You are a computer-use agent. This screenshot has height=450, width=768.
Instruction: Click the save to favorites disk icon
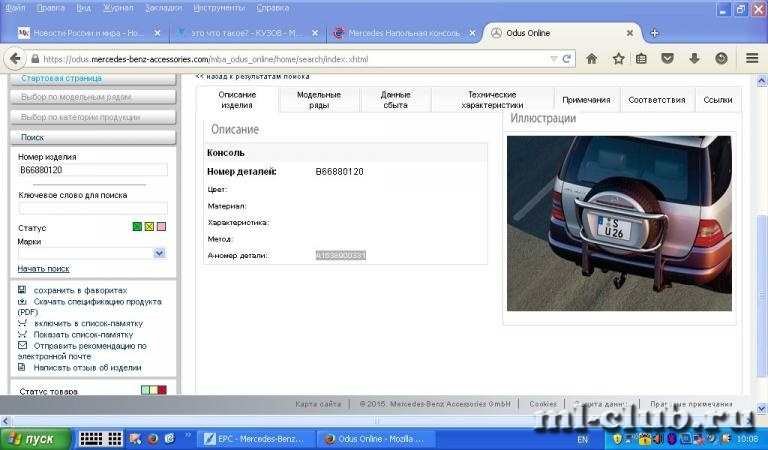pos(22,290)
